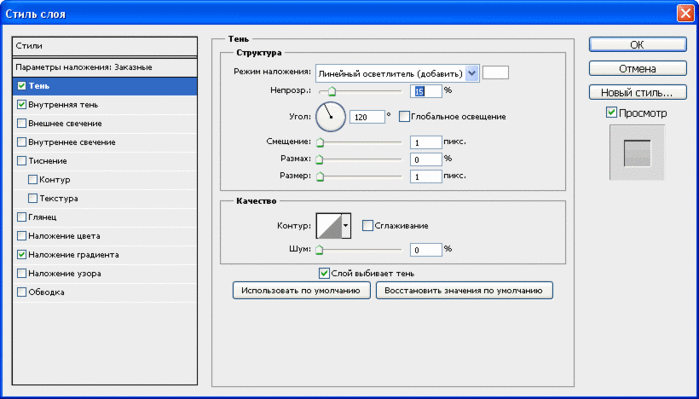This screenshot has height=399, width=699.
Task: Select Параметры наложения: Заказные
Action: pos(105,68)
